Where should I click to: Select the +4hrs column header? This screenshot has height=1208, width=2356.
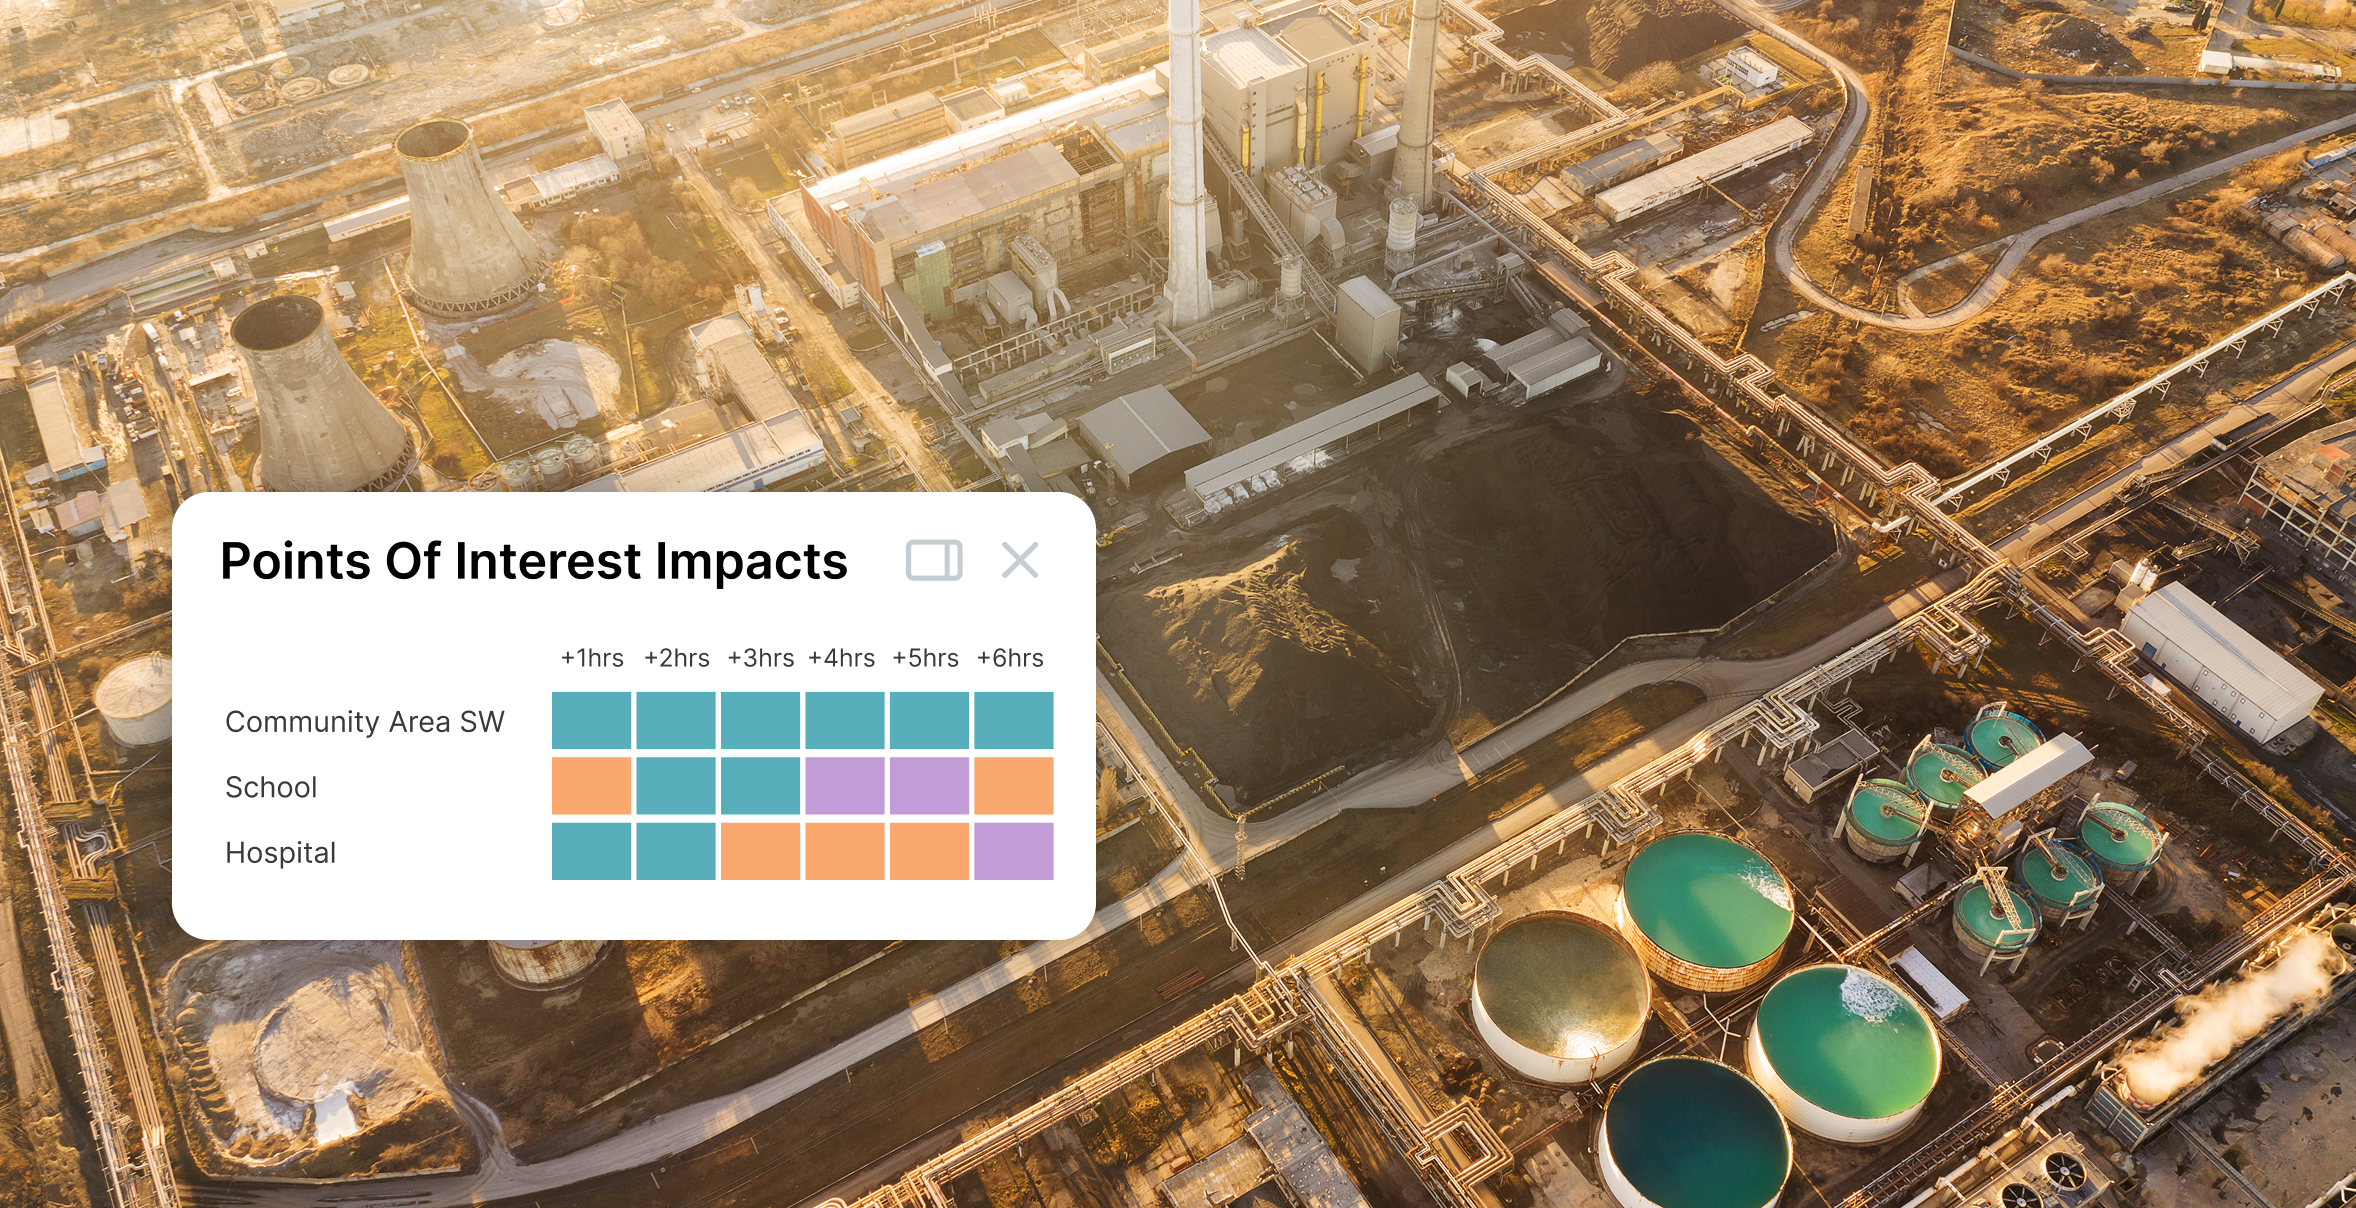tap(842, 658)
